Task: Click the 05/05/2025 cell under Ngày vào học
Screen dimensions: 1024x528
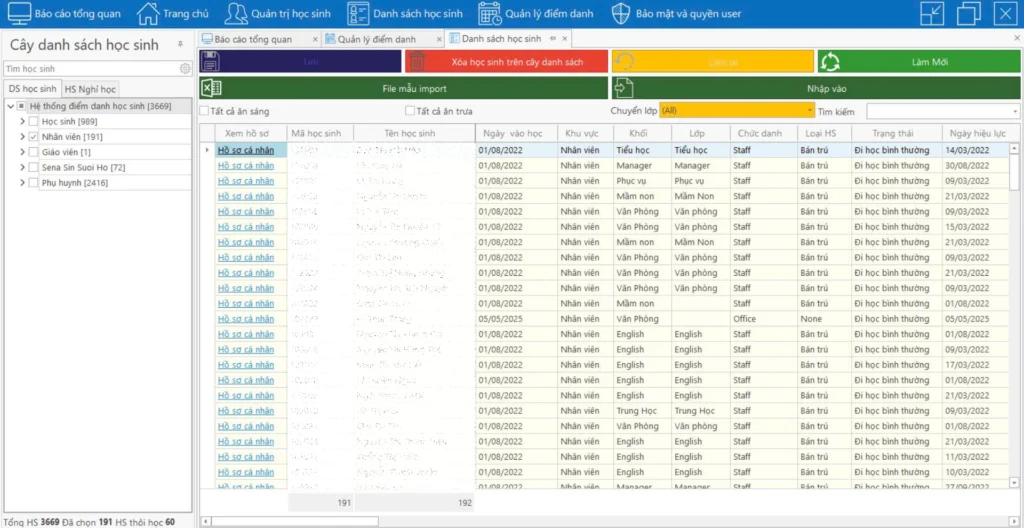Action: coord(516,319)
